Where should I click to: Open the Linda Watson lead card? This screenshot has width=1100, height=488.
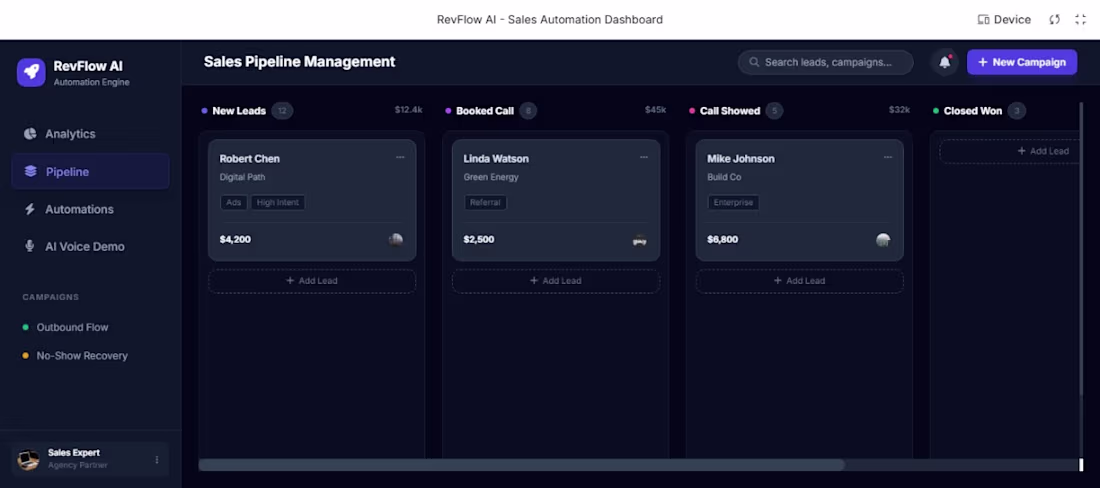[556, 200]
